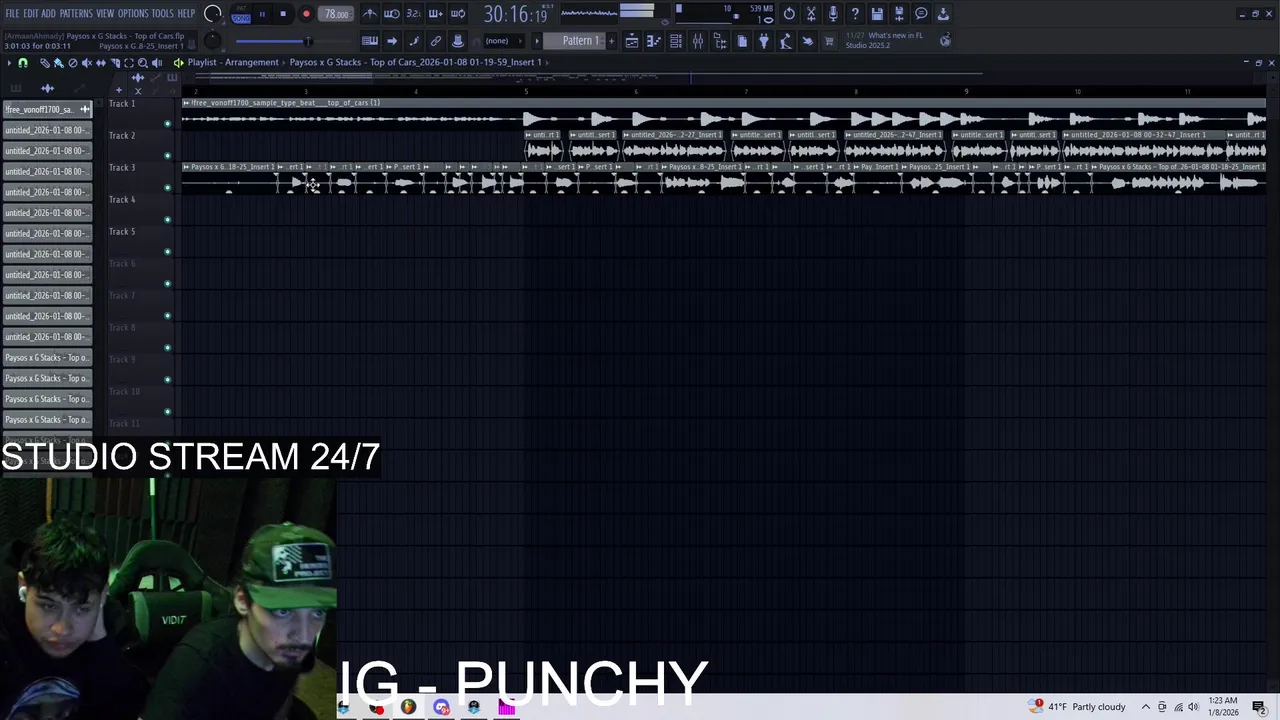Expand pattern menu arrow left of Pattern 1

point(537,41)
